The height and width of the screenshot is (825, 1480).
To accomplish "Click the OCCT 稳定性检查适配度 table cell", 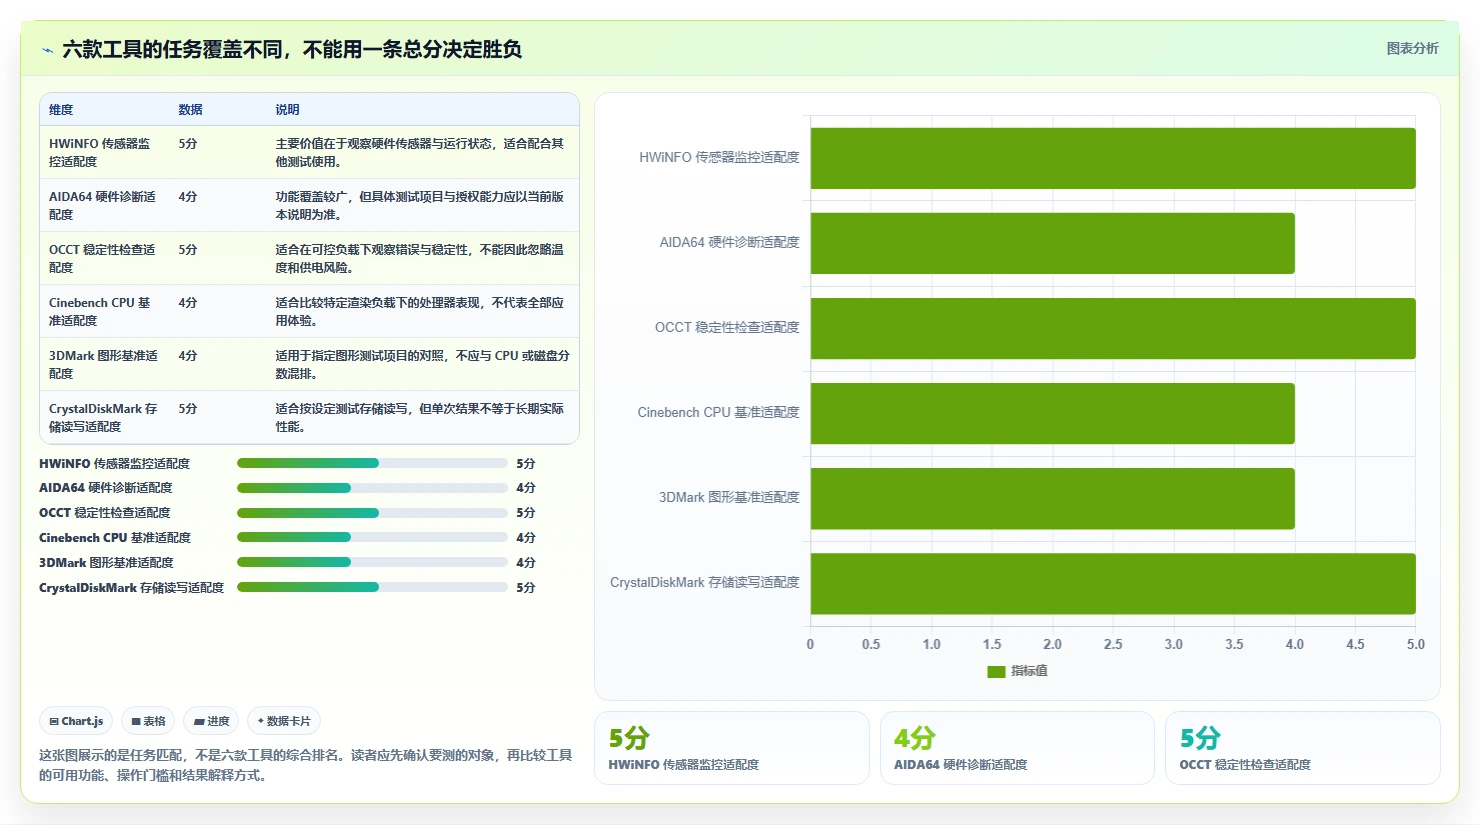I will [104, 258].
